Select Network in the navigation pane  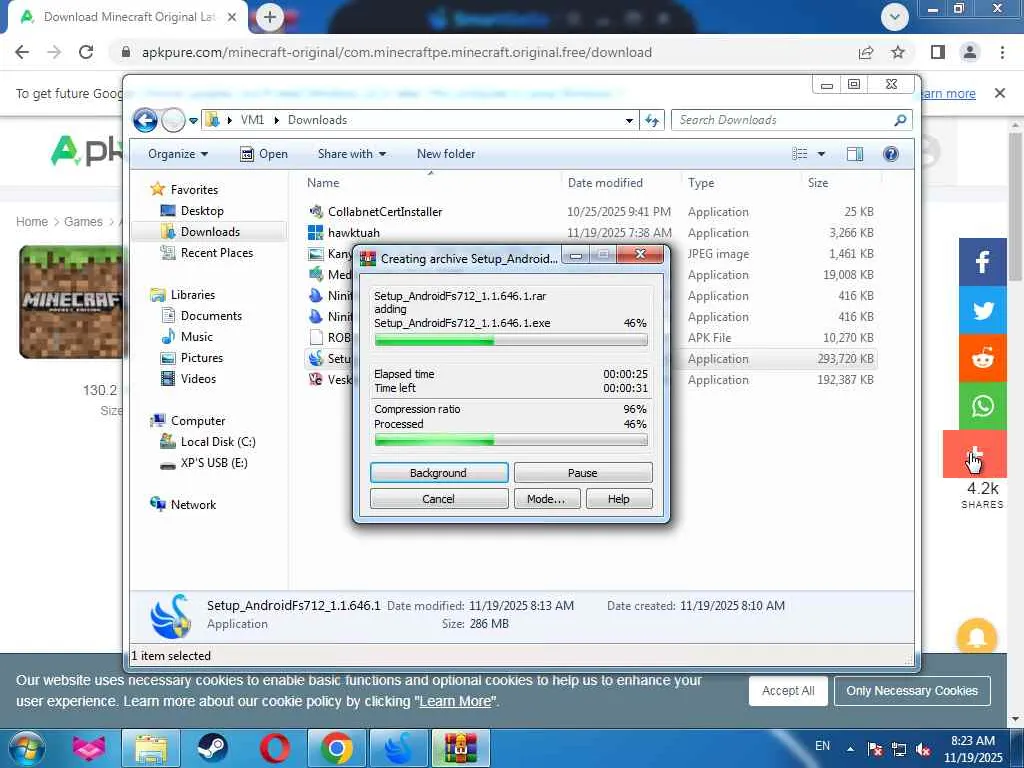point(193,505)
